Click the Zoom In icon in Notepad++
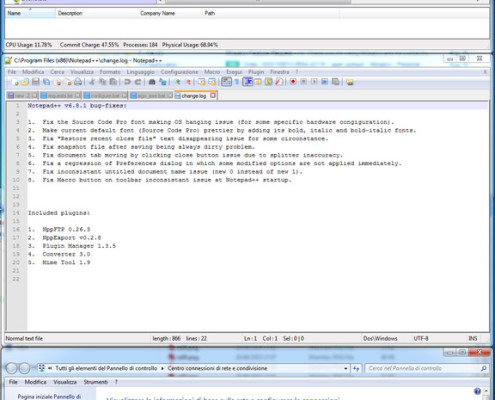The image size is (495, 400). [177, 82]
